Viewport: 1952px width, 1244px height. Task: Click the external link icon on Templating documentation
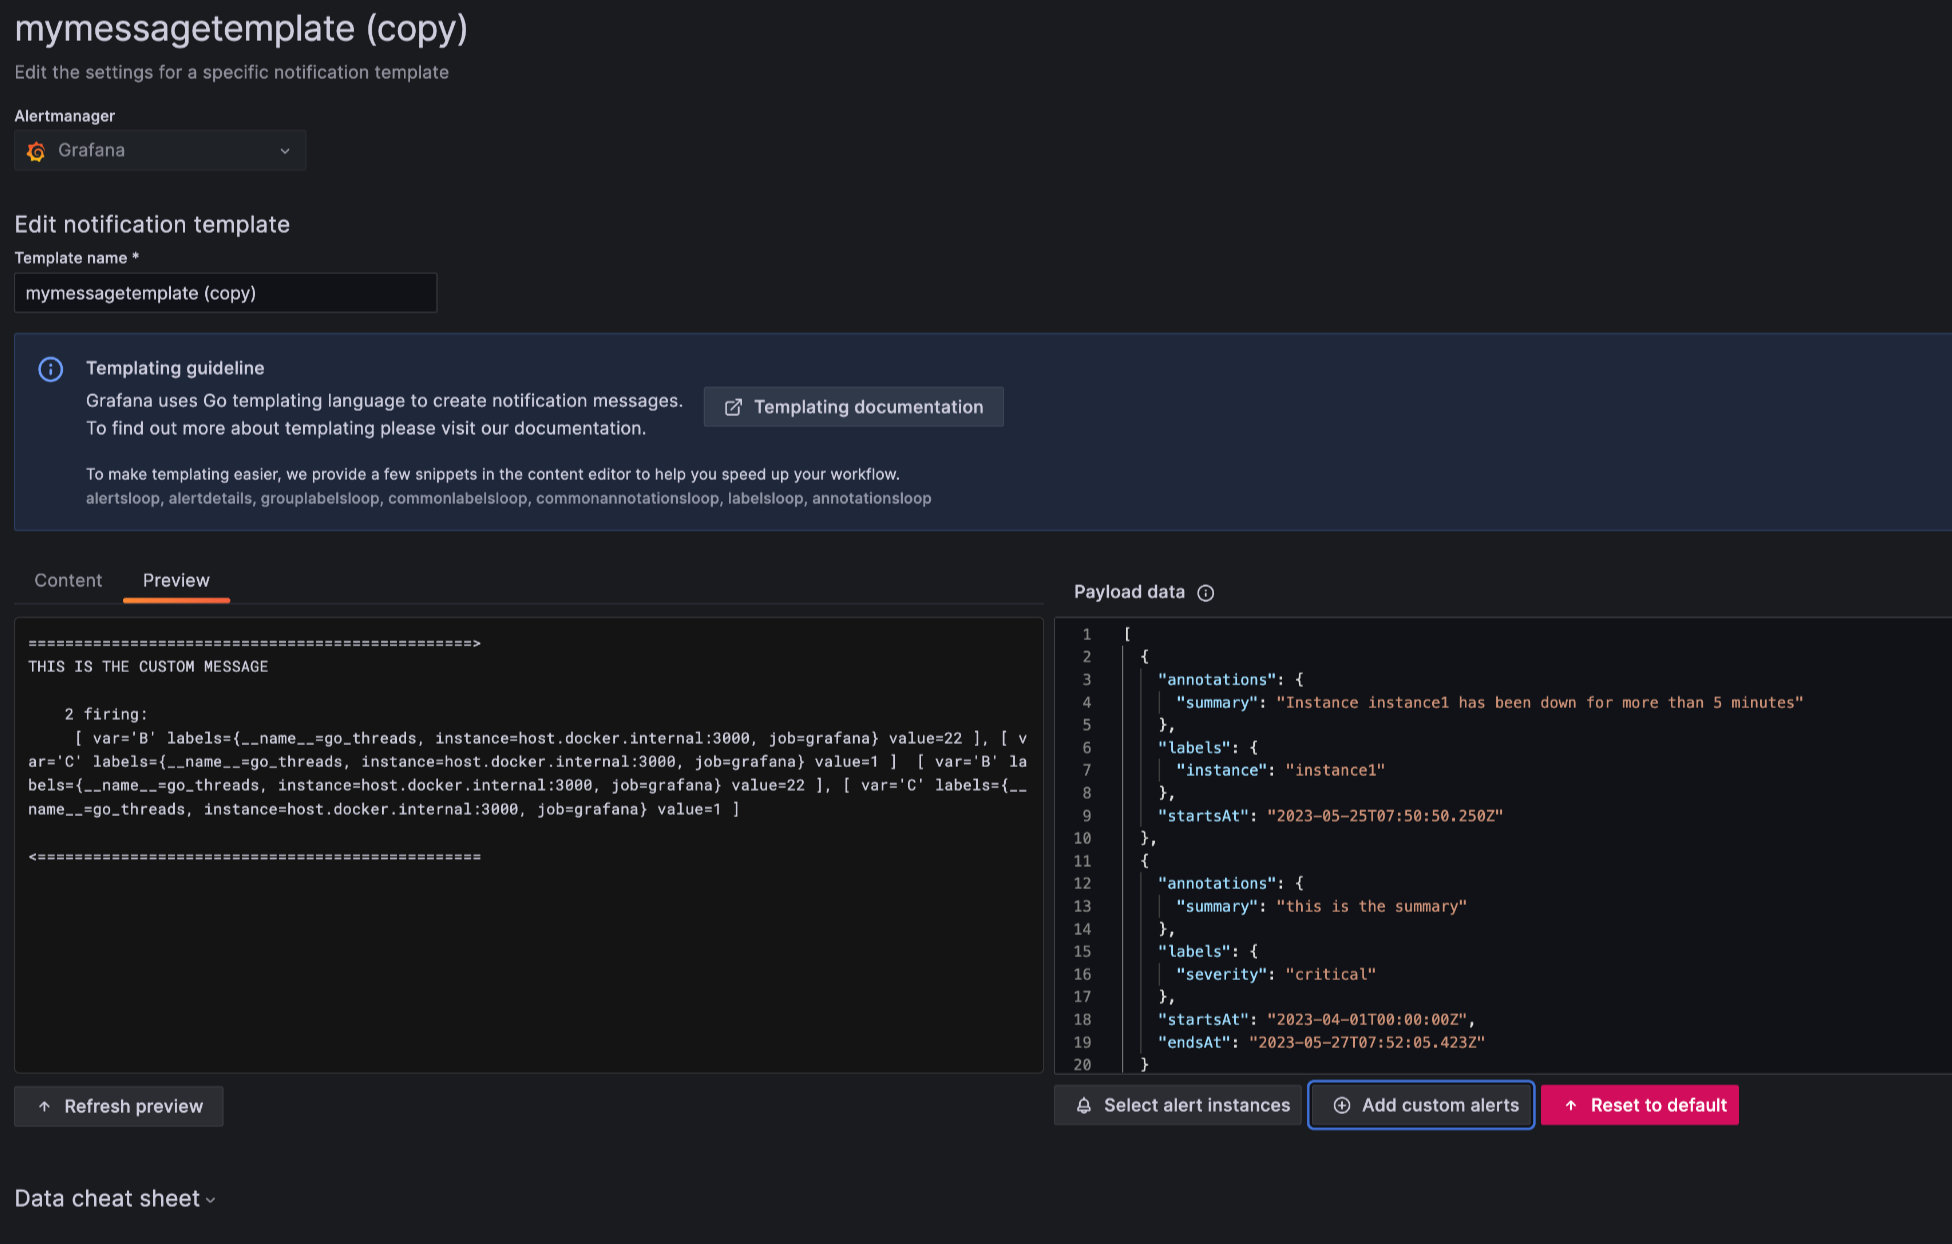[x=733, y=407]
